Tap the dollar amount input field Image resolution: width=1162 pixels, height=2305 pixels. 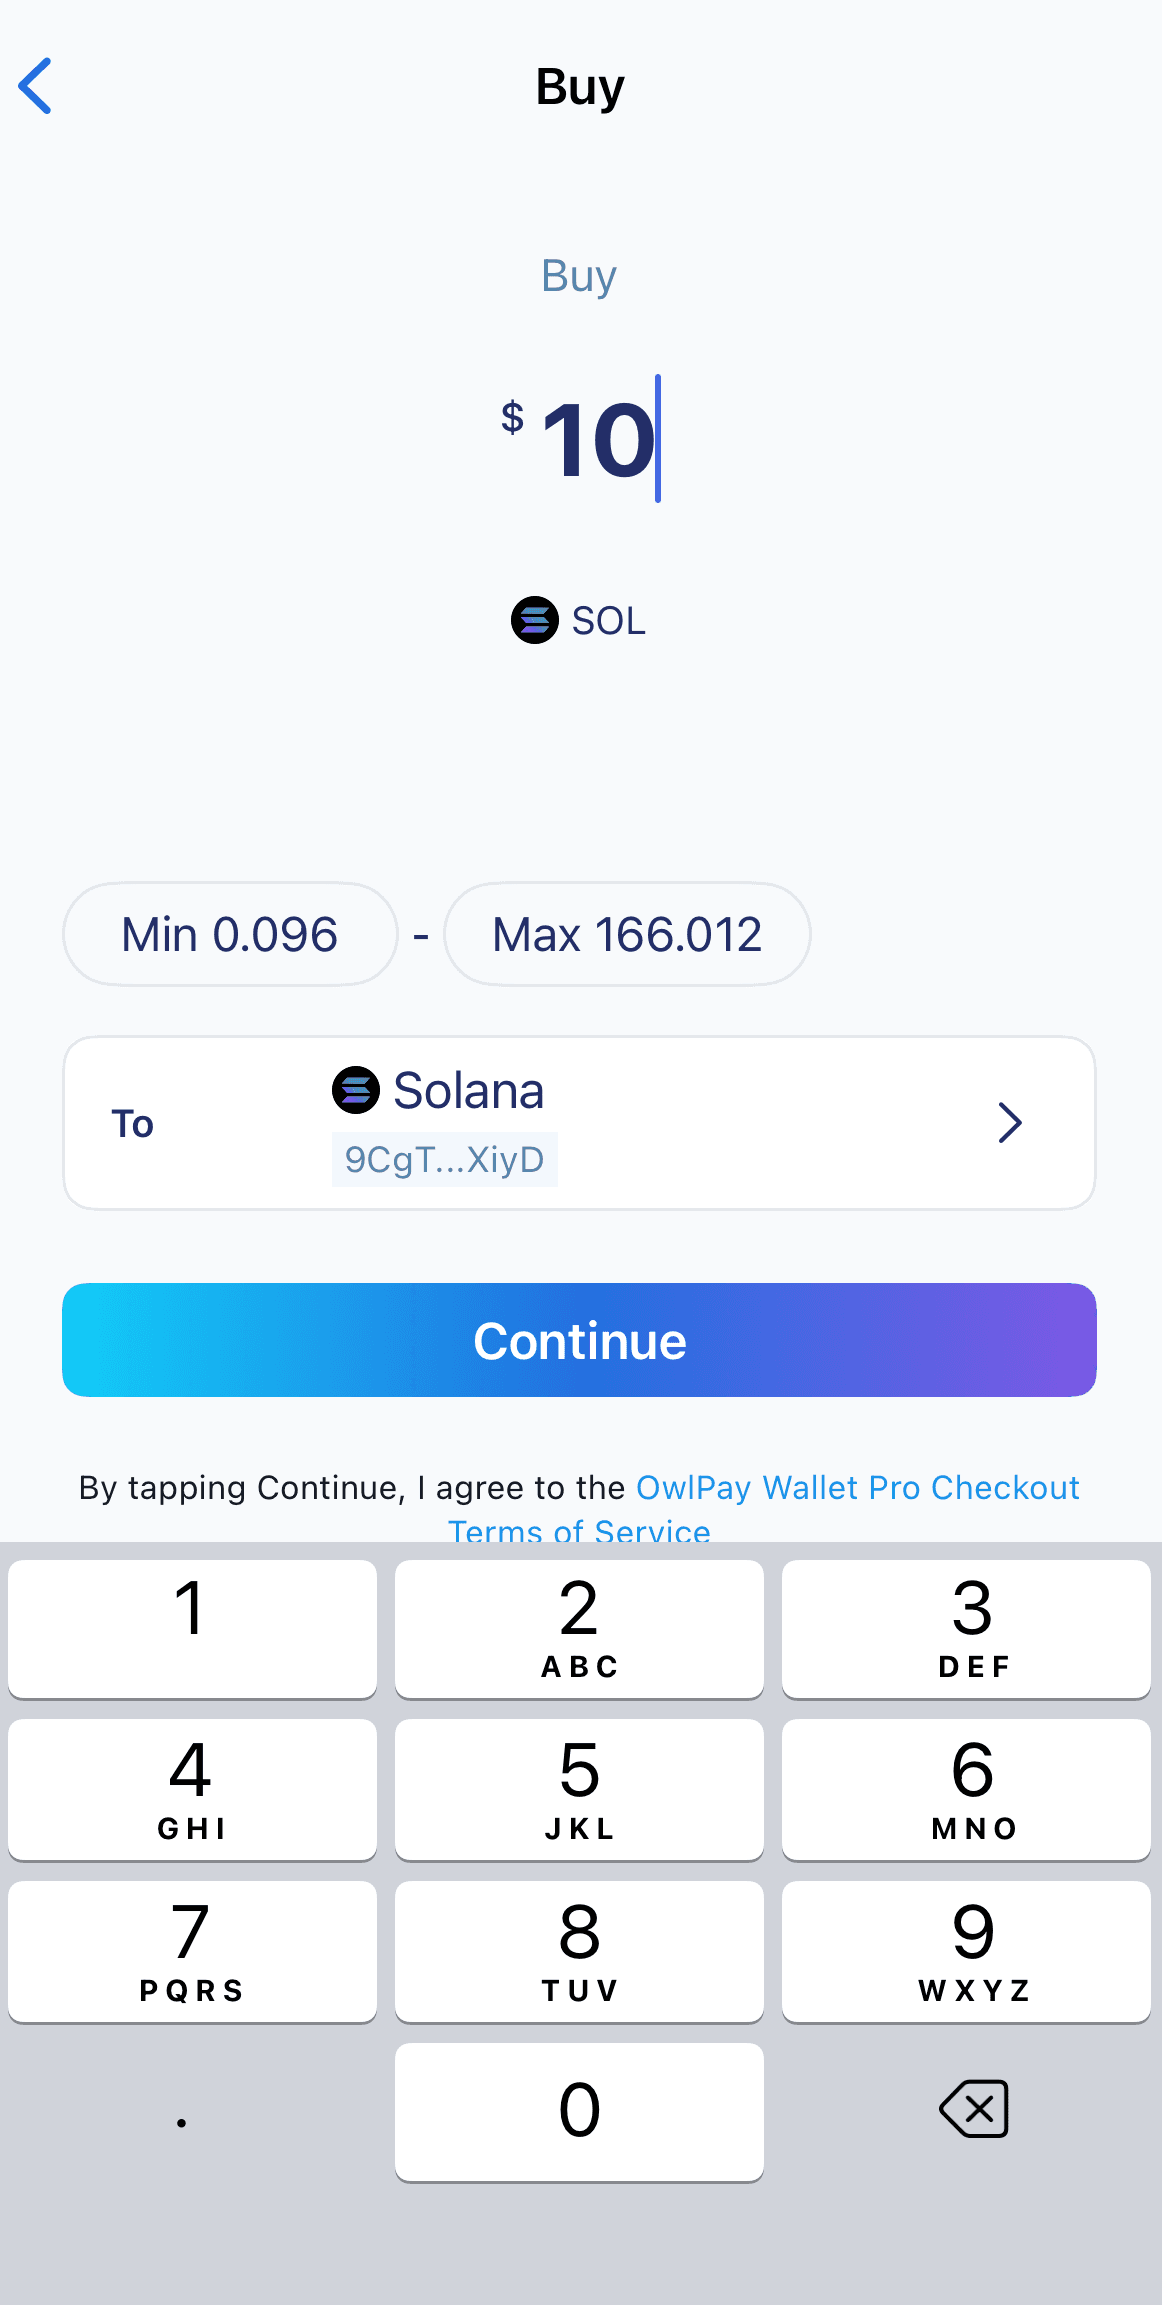pos(598,440)
